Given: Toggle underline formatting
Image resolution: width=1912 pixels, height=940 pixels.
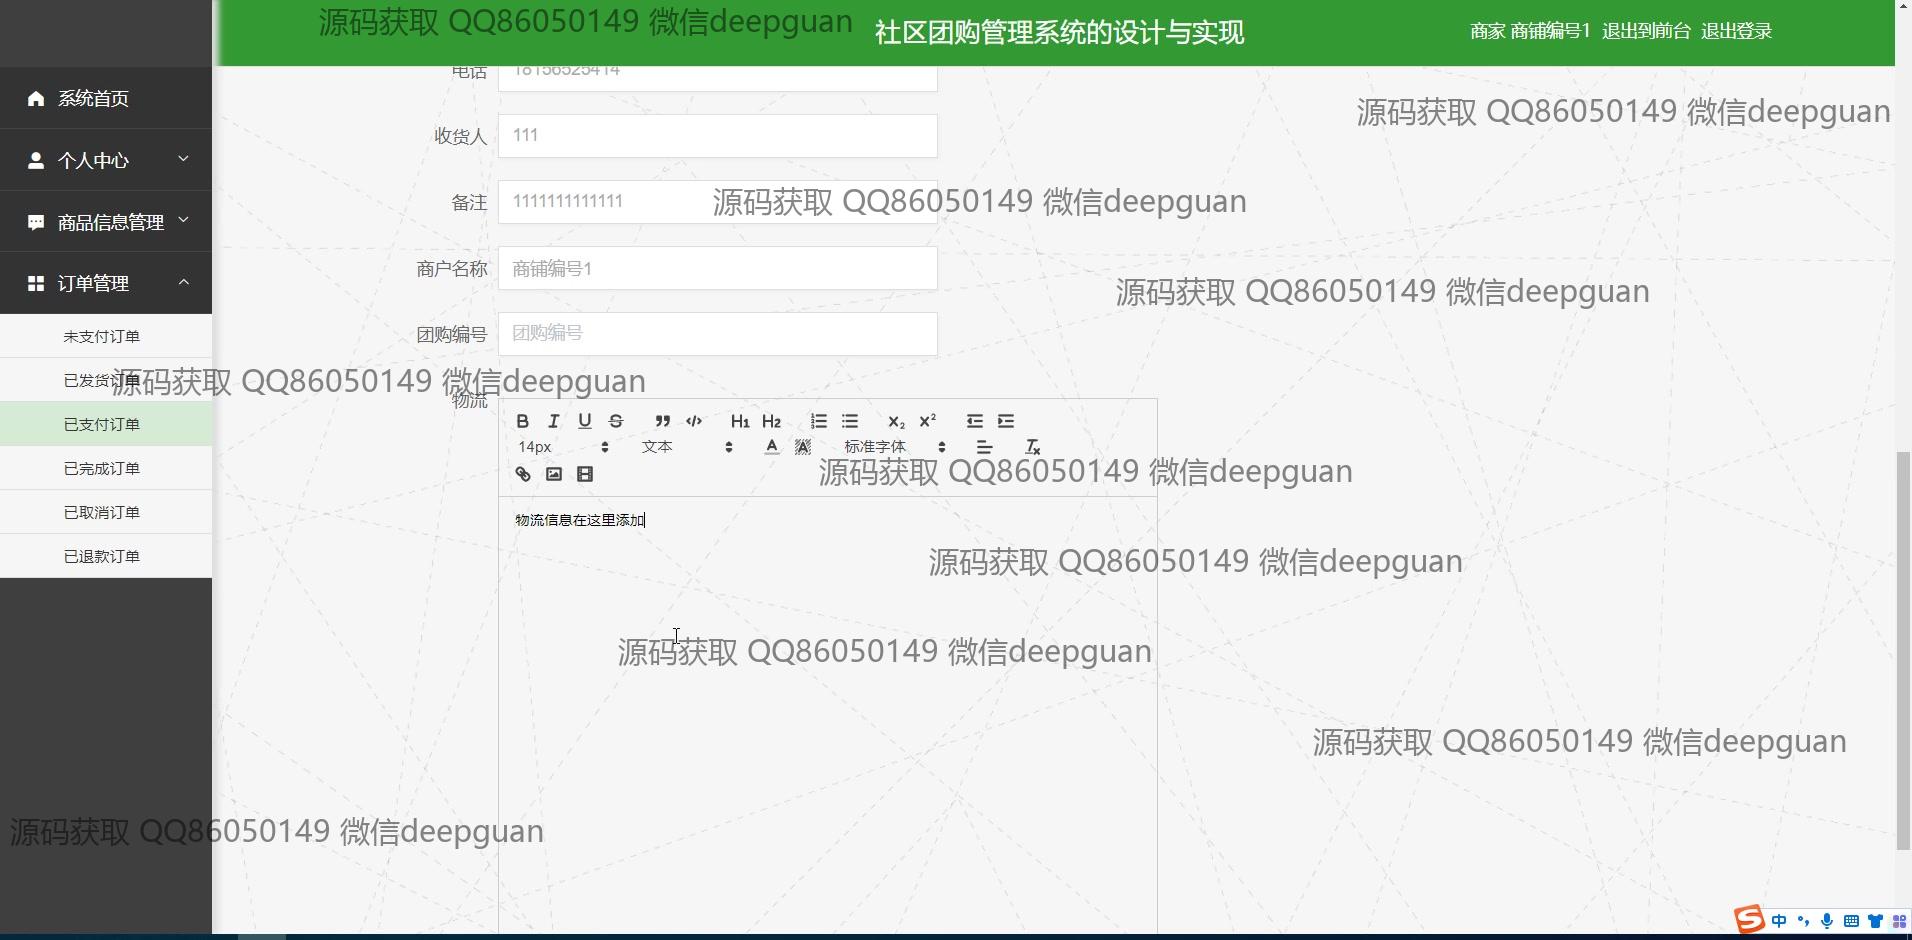Looking at the screenshot, I should 585,421.
